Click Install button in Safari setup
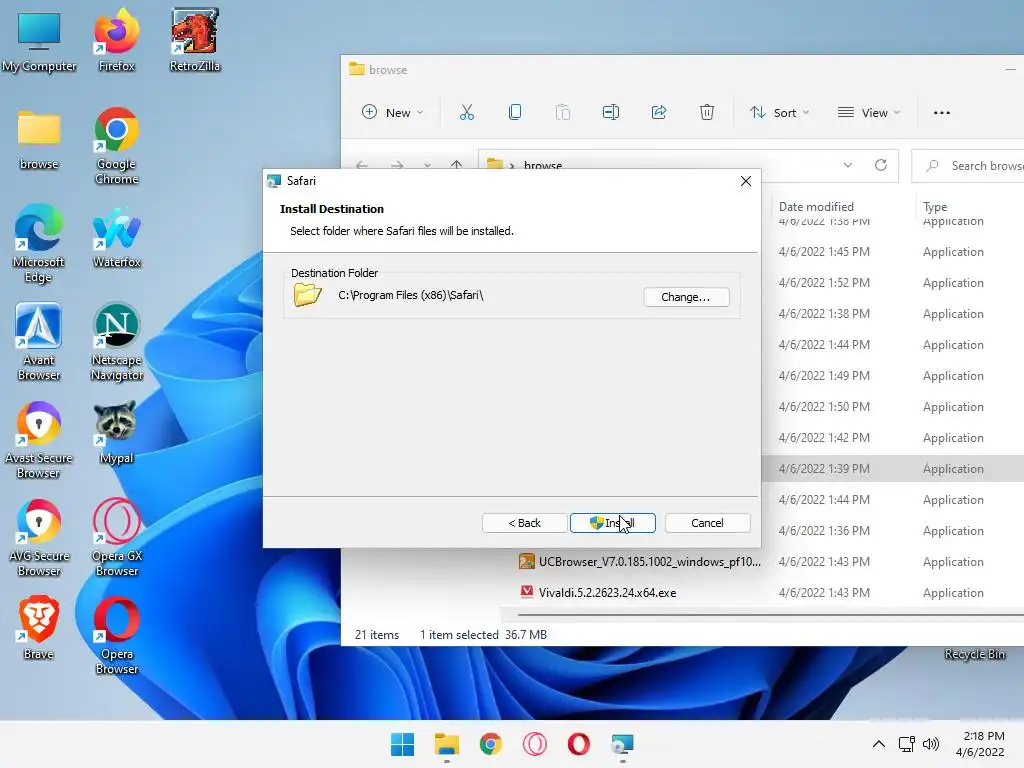Viewport: 1024px width, 768px height. (613, 522)
